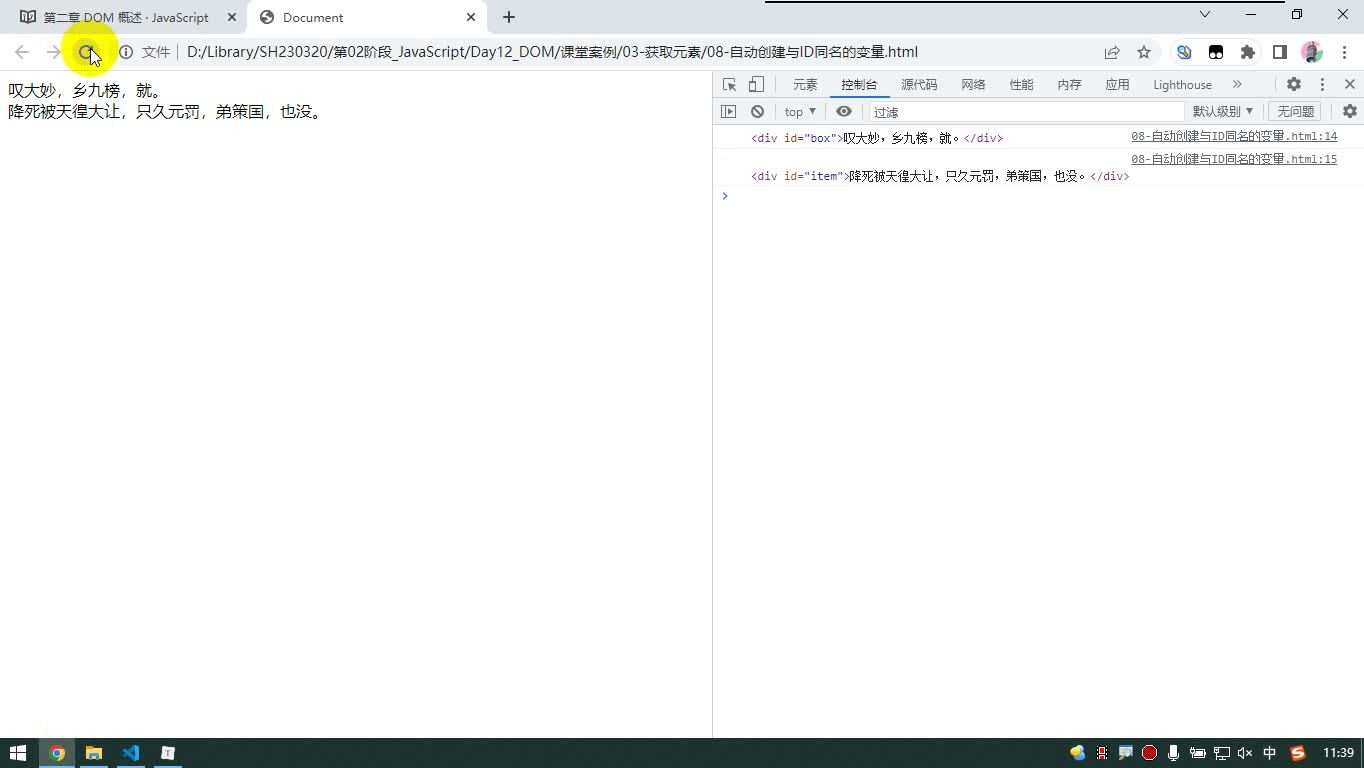Image resolution: width=1364 pixels, height=768 pixels.
Task: Toggle the 中 input method indicator
Action: 1270,753
